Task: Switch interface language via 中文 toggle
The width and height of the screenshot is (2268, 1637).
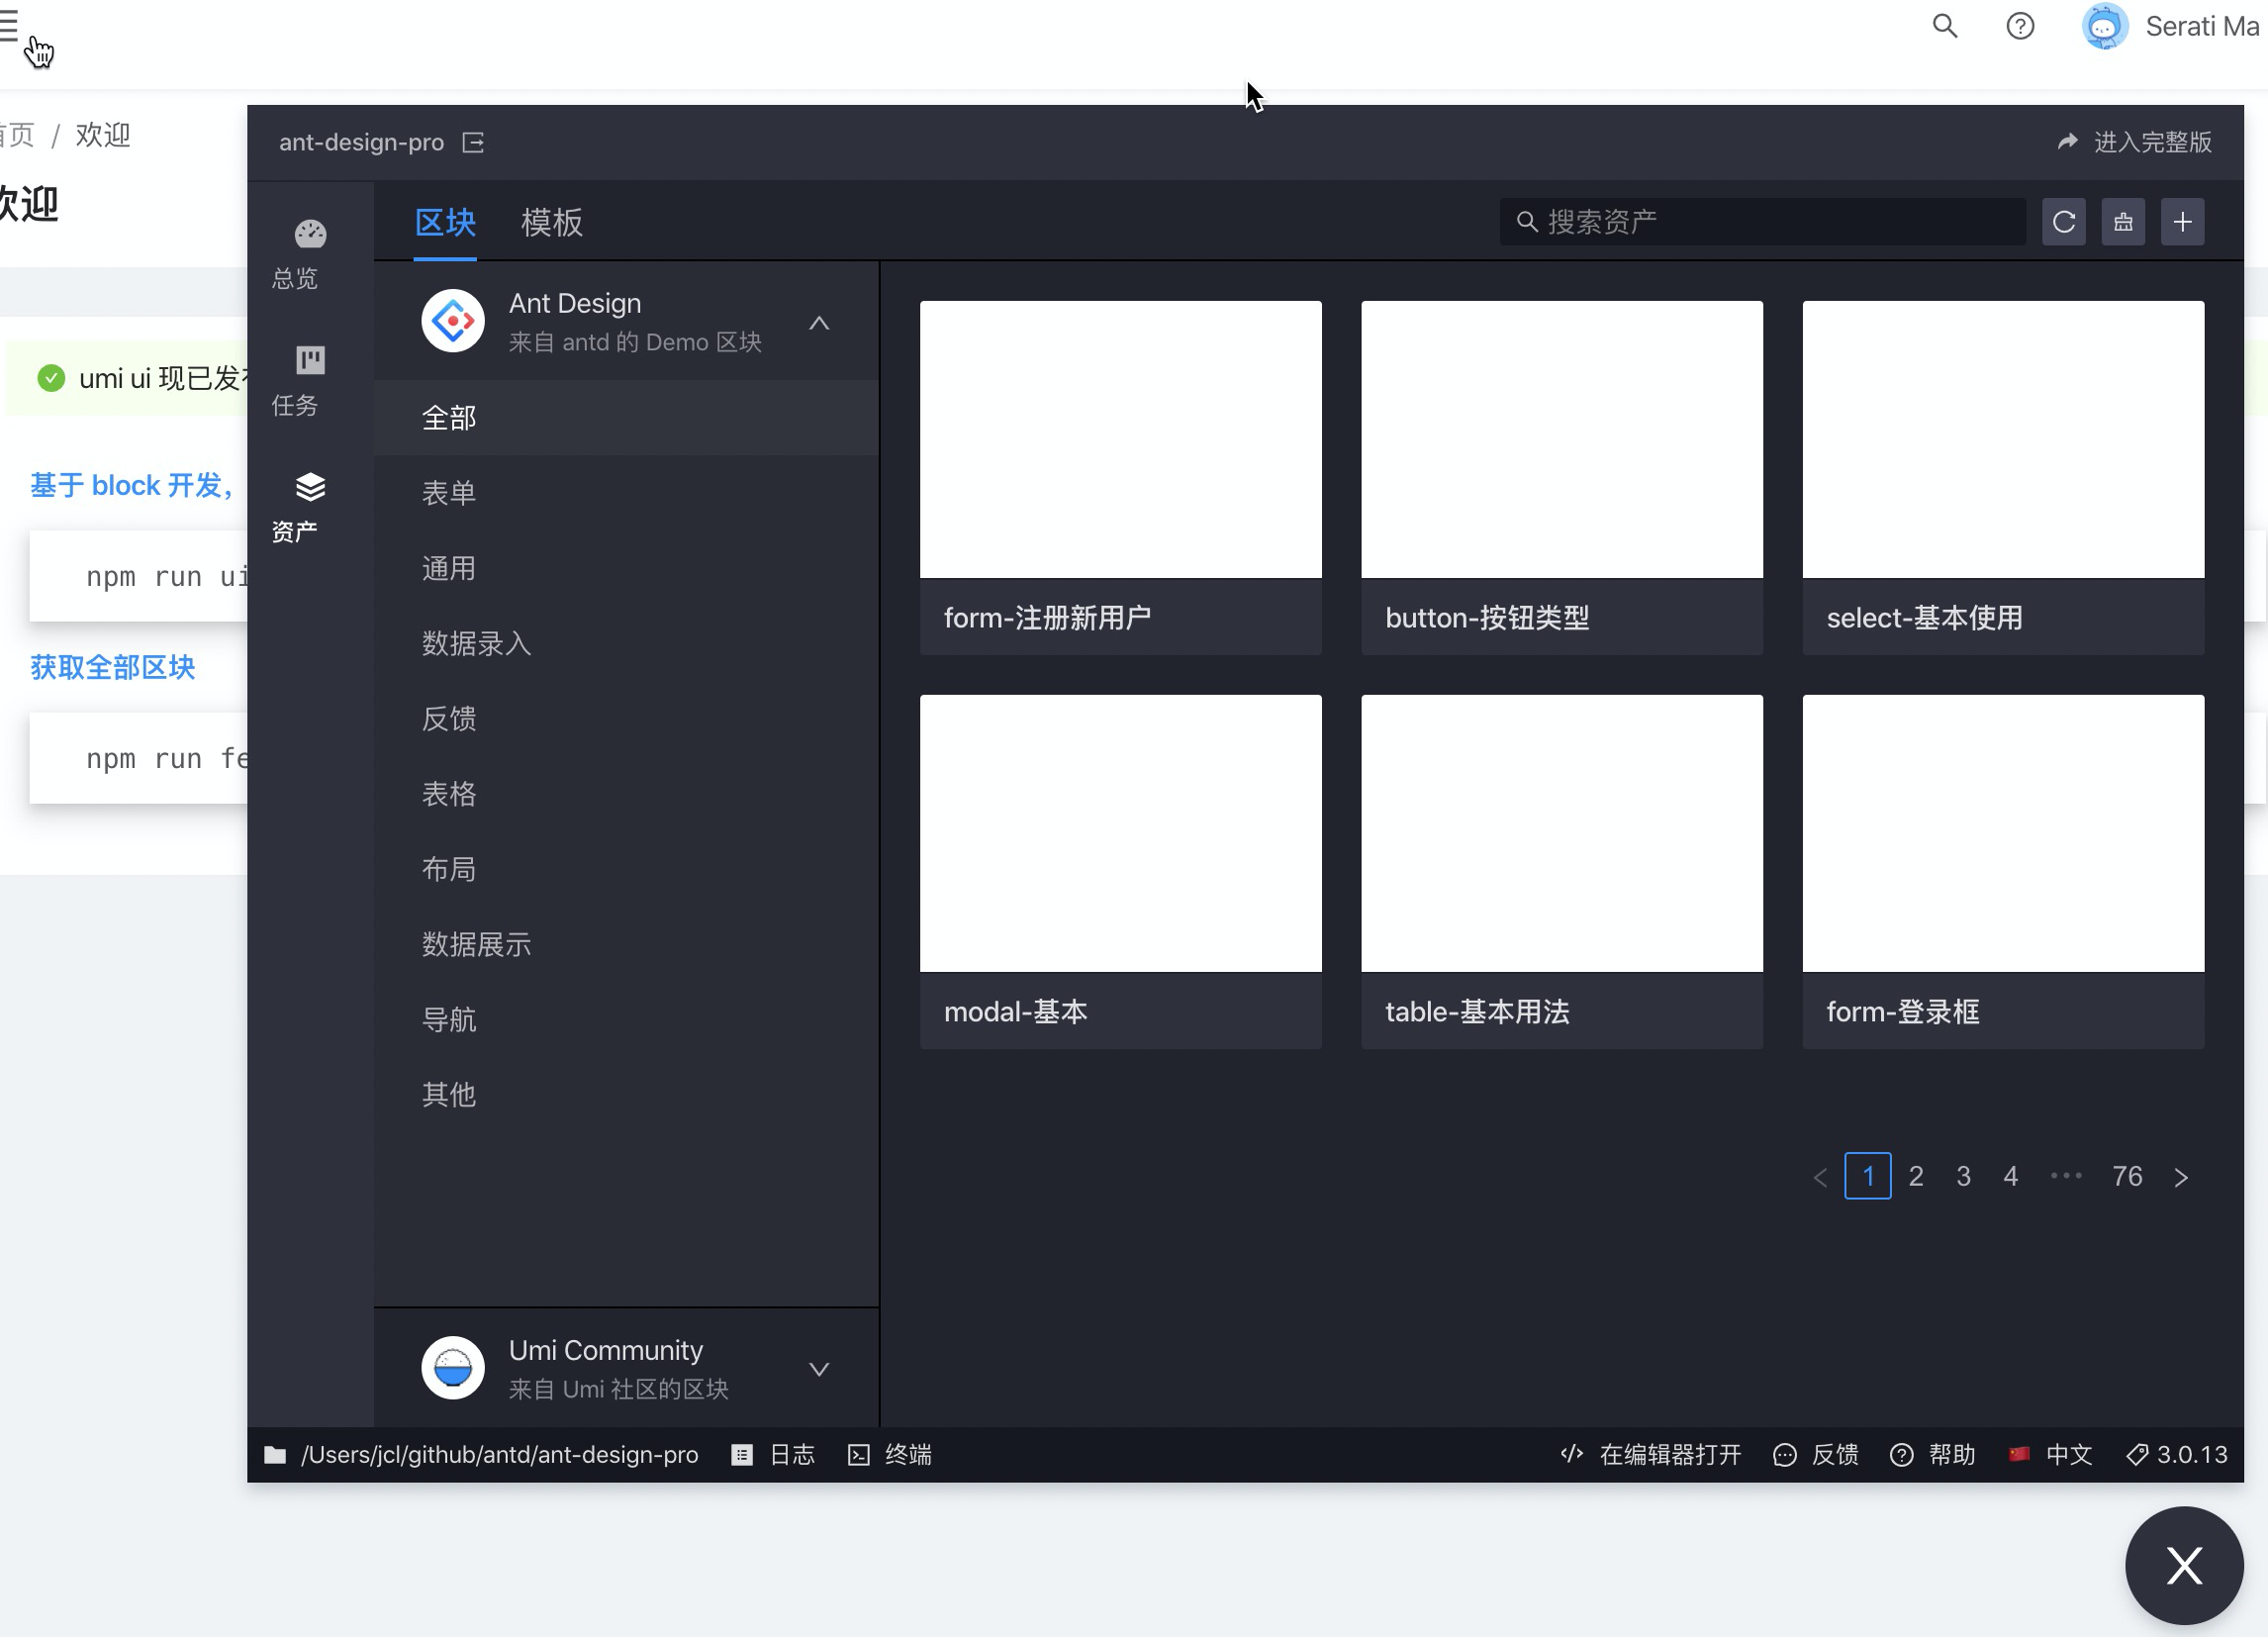Action: tap(2050, 1454)
